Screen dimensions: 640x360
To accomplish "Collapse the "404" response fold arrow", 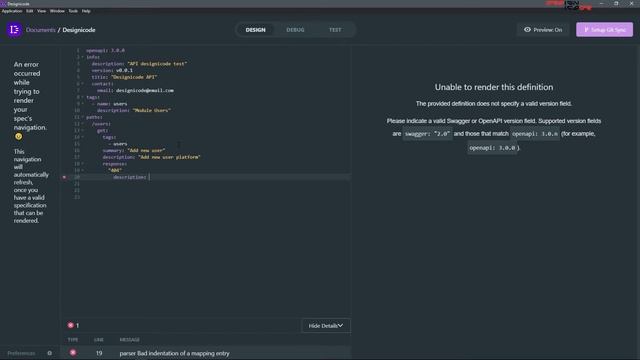I will tap(82, 170).
